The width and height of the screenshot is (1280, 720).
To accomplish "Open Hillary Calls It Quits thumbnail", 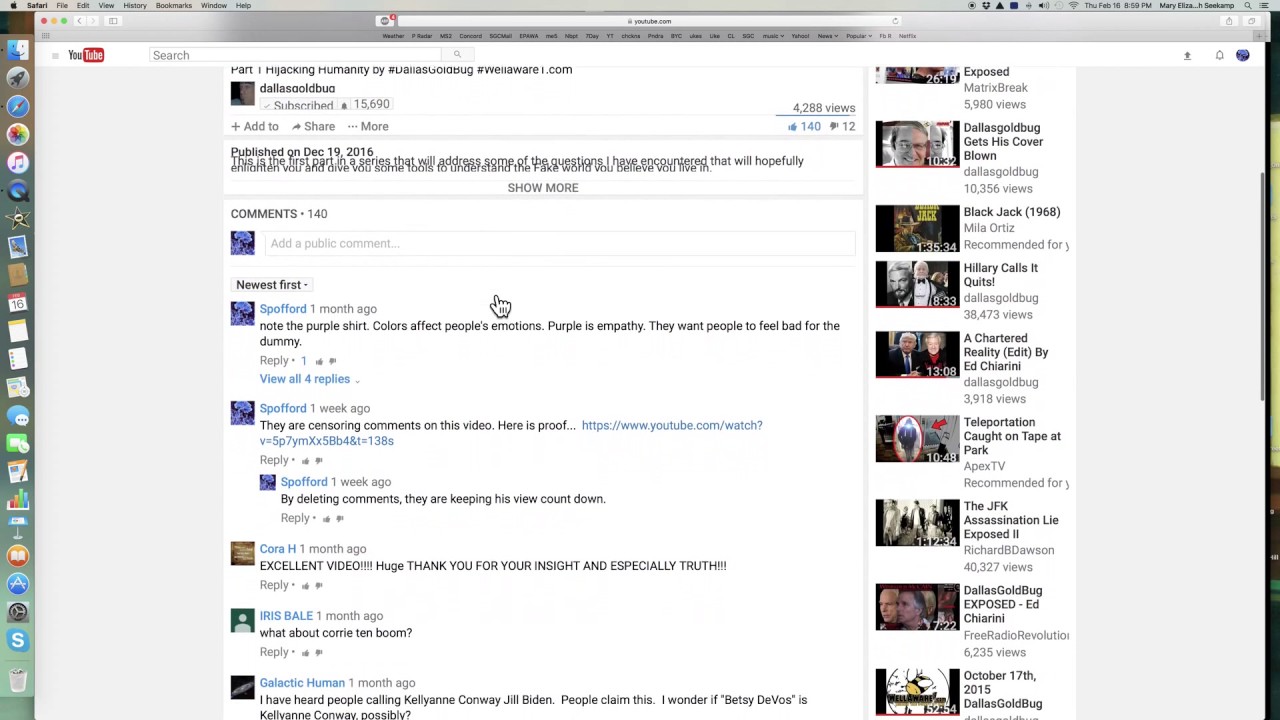I will (x=917, y=284).
